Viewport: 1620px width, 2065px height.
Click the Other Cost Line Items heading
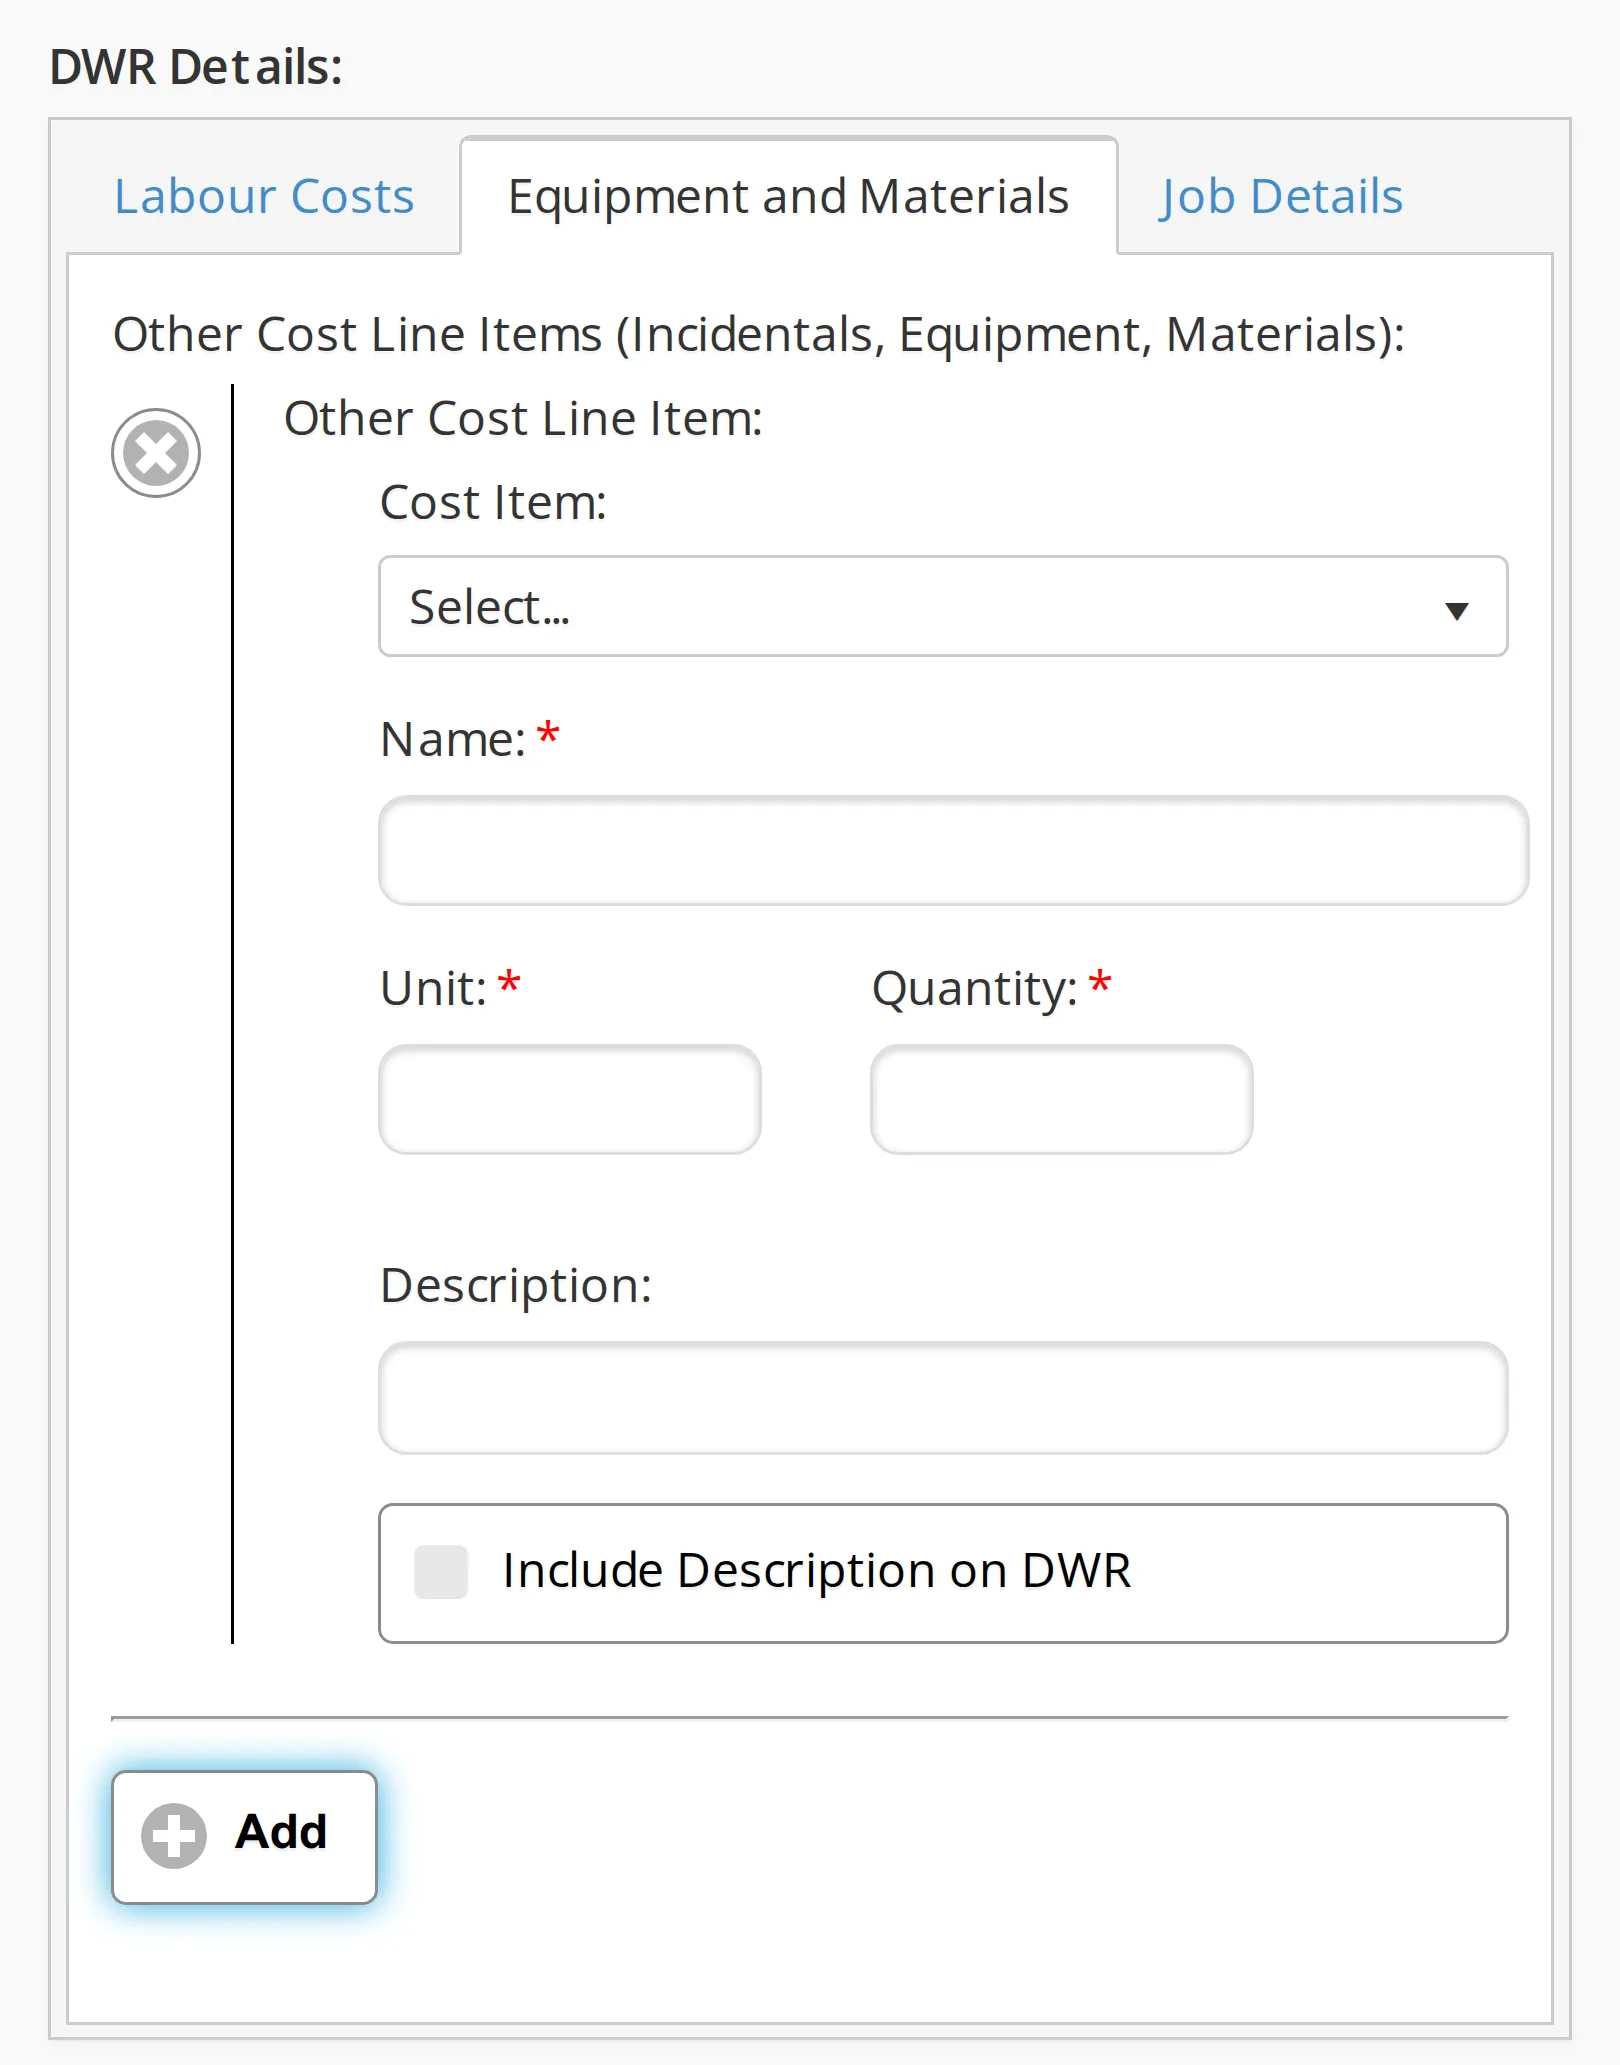(x=758, y=335)
